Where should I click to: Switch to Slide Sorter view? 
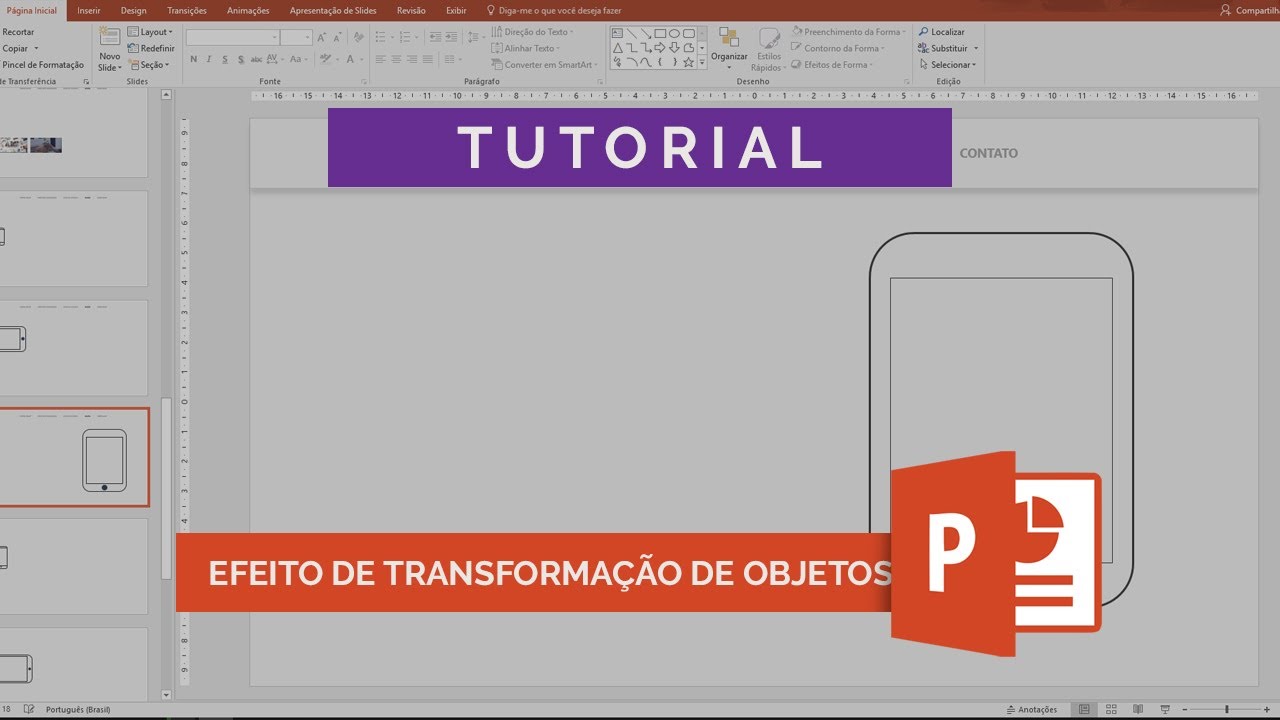tap(1113, 709)
